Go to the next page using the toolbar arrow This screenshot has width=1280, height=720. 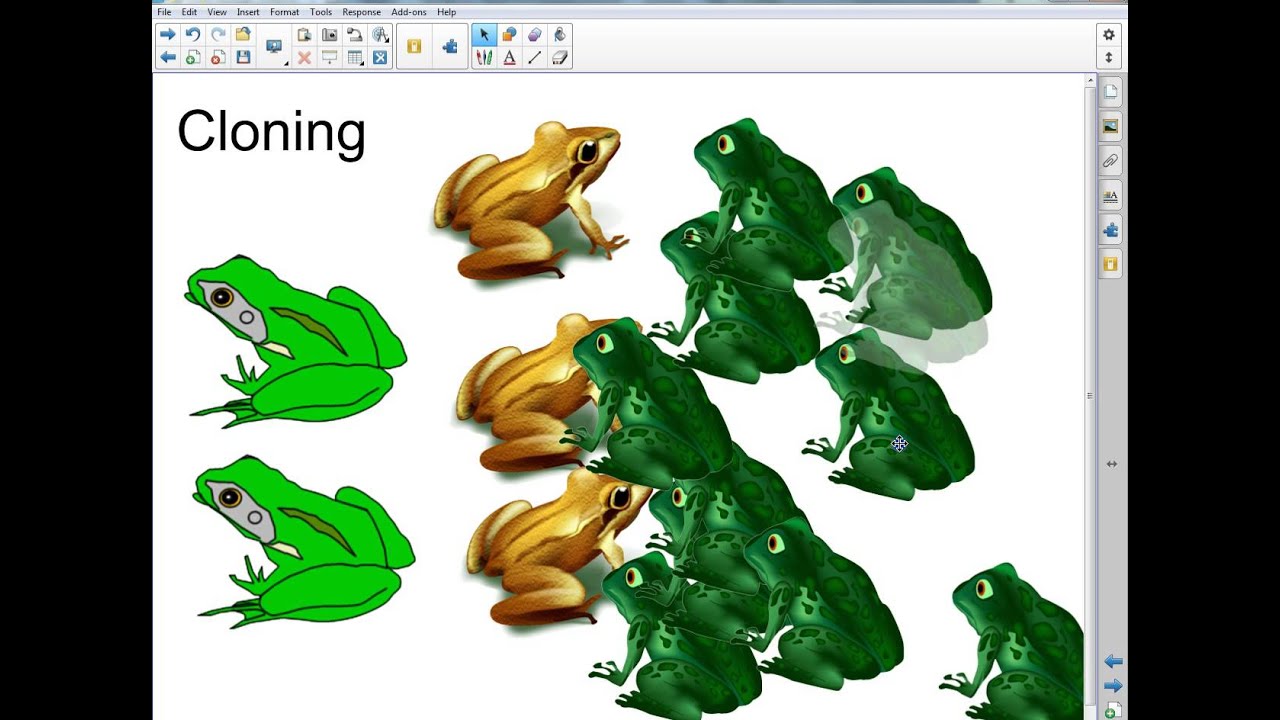[168, 34]
